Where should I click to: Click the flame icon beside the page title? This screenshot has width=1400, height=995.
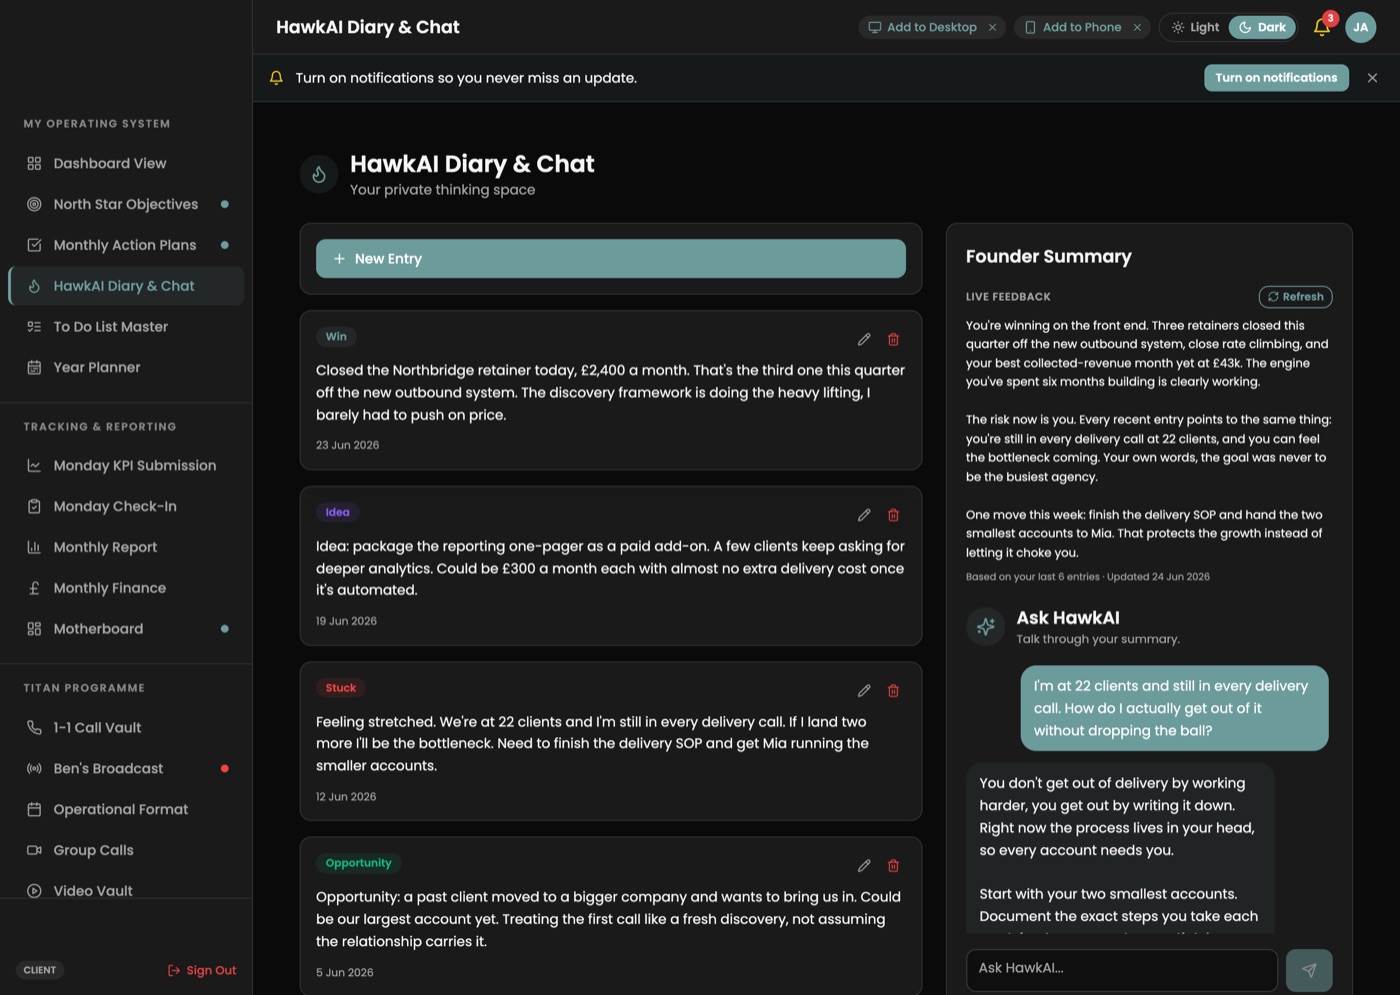point(319,174)
